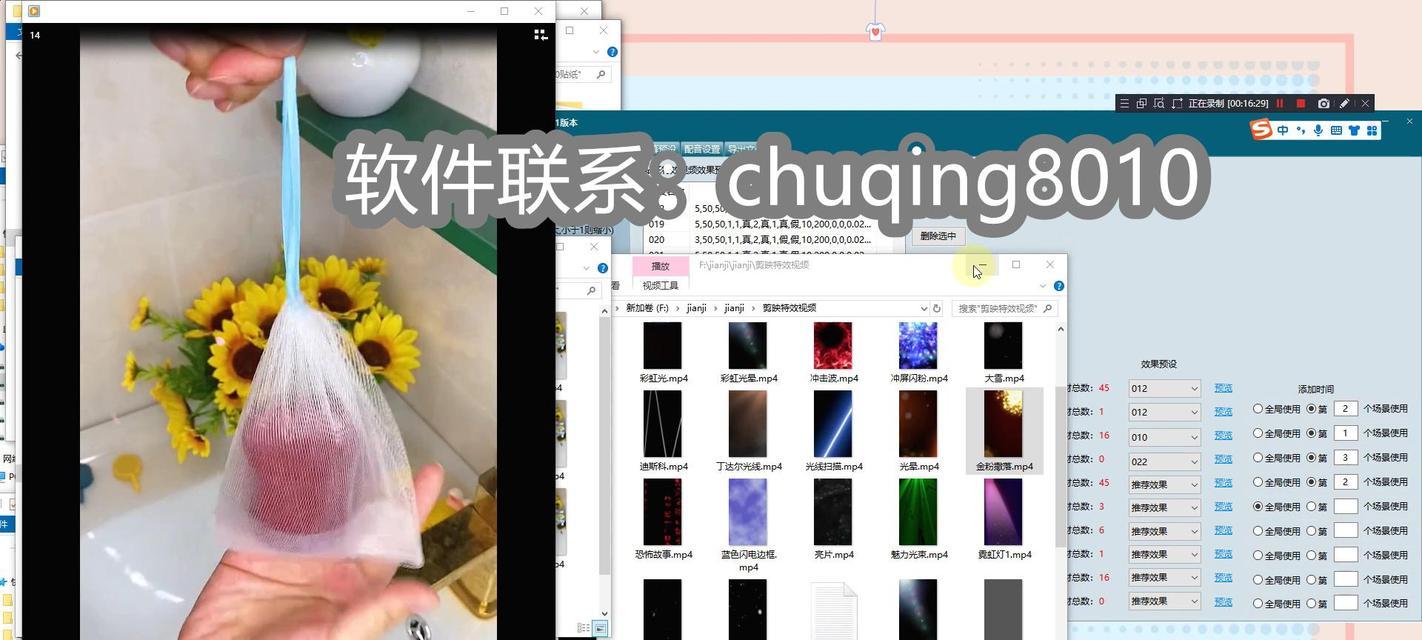Select the 金粉撒落.mp4 file
1422x640 pixels.
pyautogui.click(x=1003, y=431)
